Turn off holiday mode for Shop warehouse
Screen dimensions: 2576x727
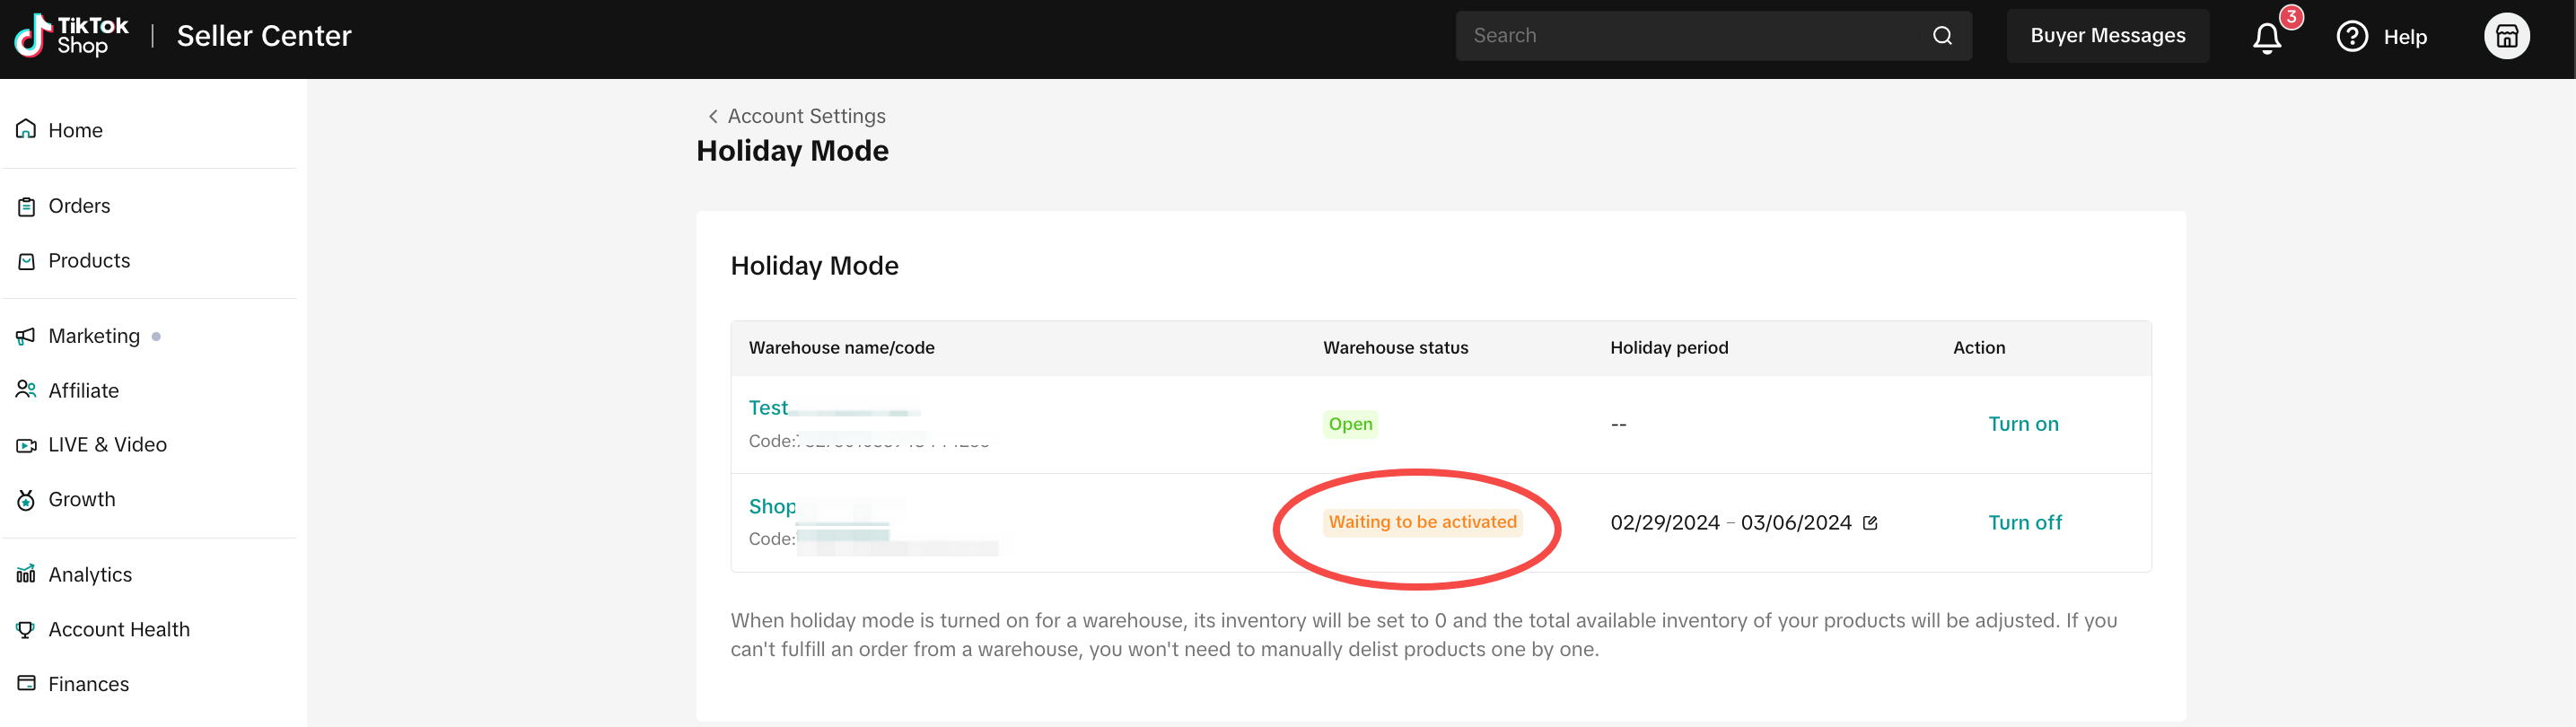(x=2024, y=523)
